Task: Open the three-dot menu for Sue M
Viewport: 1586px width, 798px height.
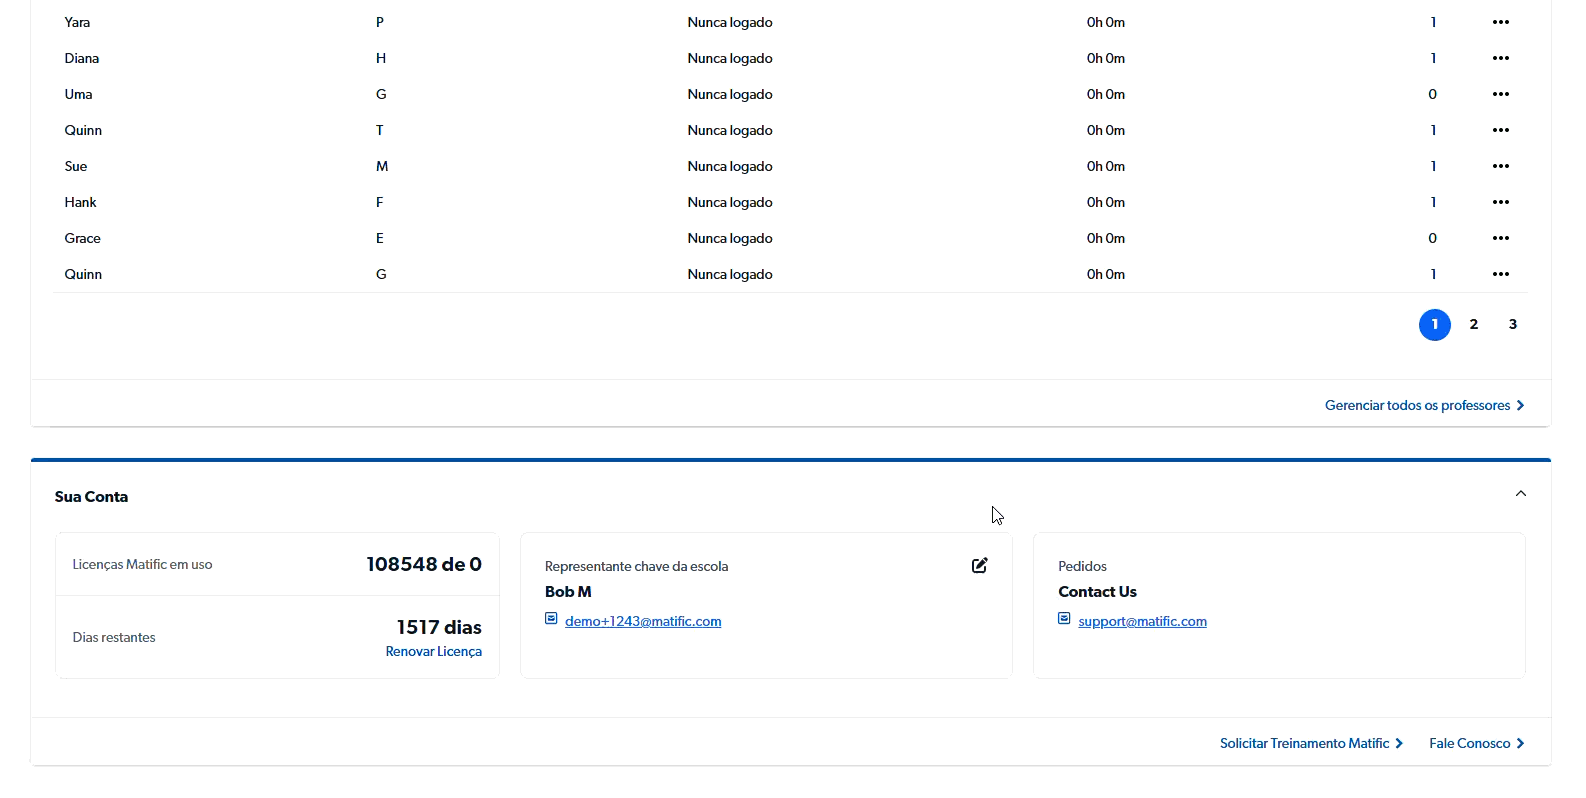Action: tap(1500, 166)
